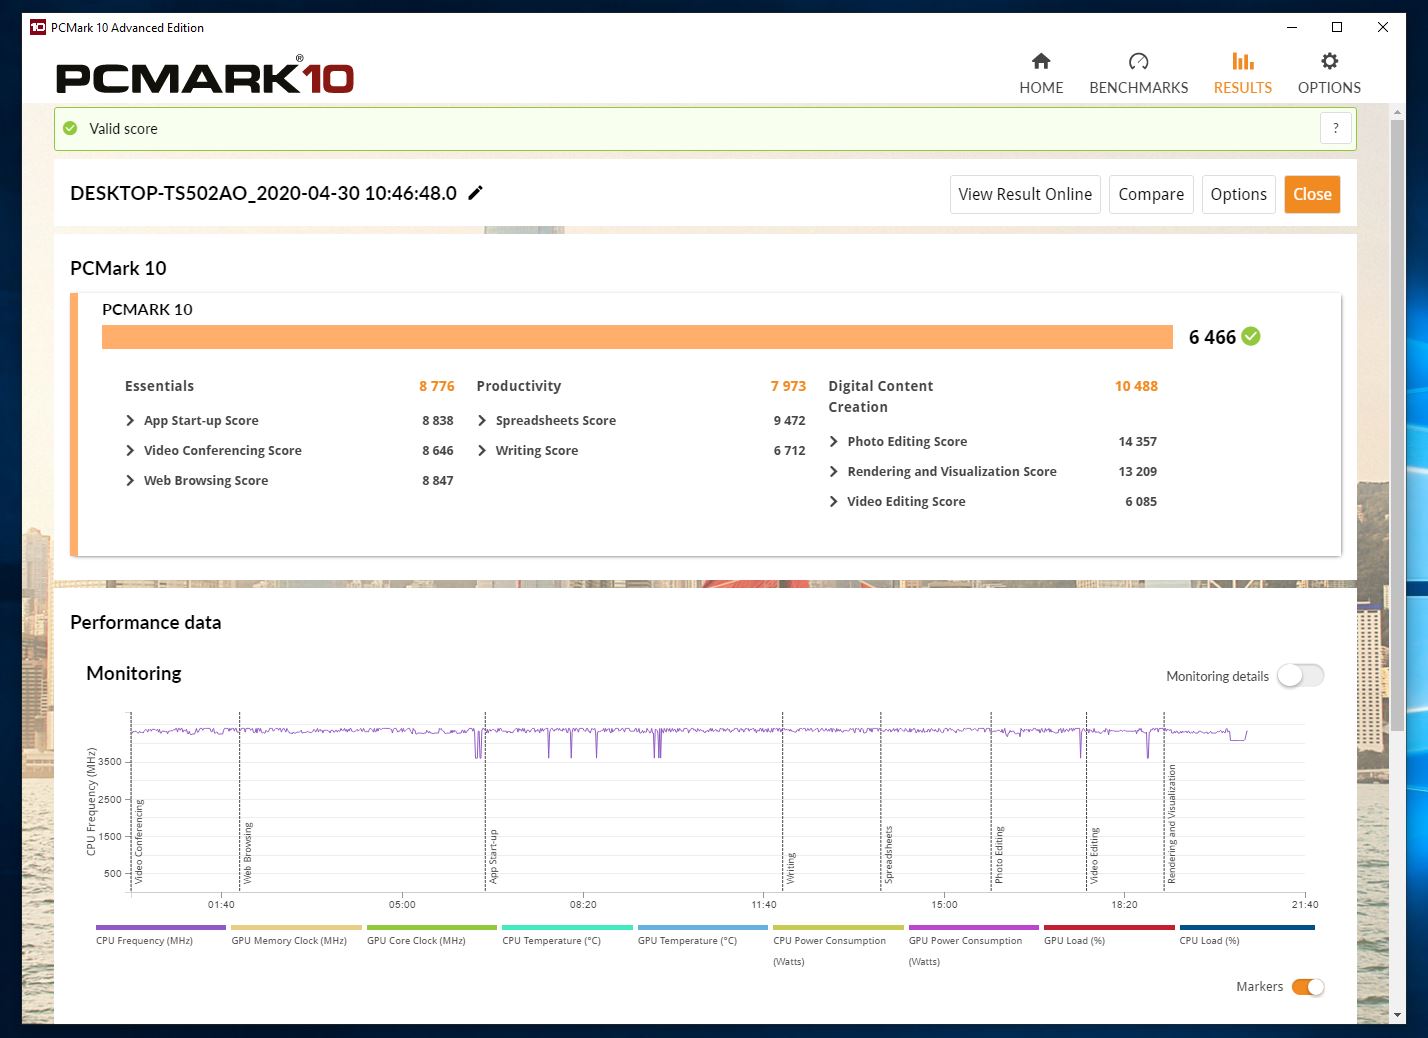Click Digital Content Creation score 10 488
Viewport: 1428px width, 1038px height.
click(x=1136, y=386)
